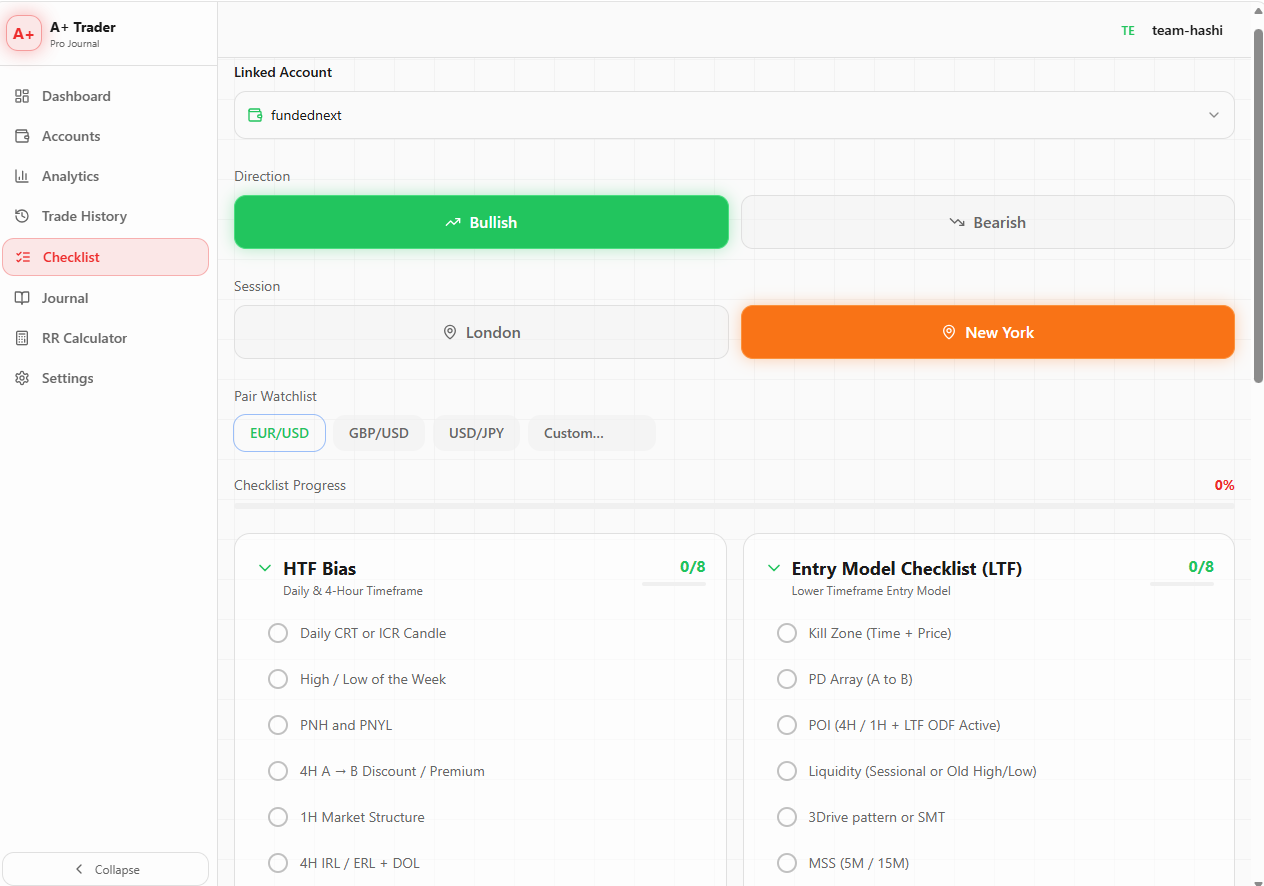Open Settings from the sidebar
1264x886 pixels.
(105, 378)
